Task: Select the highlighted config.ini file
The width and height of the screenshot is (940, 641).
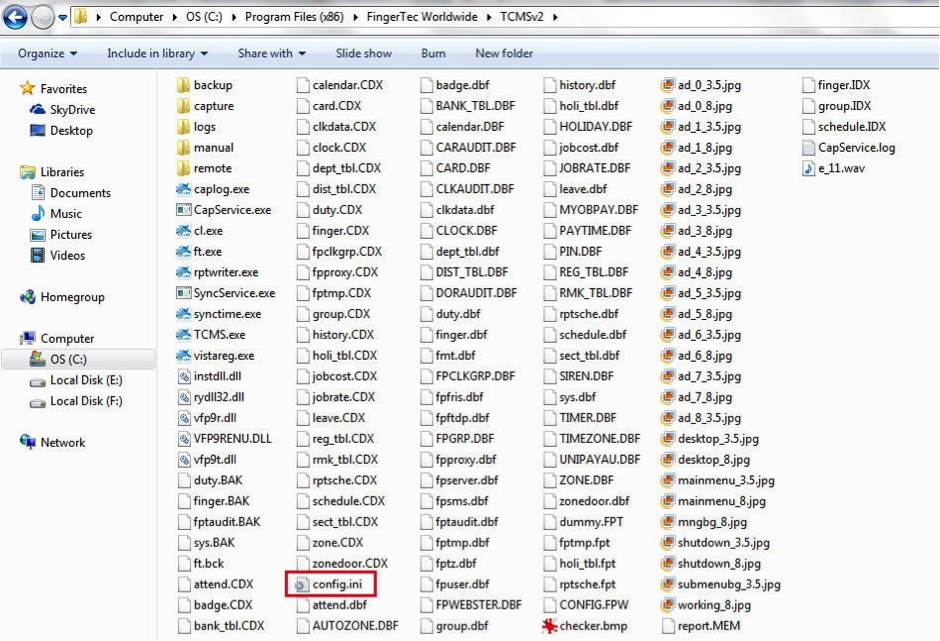Action: point(338,584)
